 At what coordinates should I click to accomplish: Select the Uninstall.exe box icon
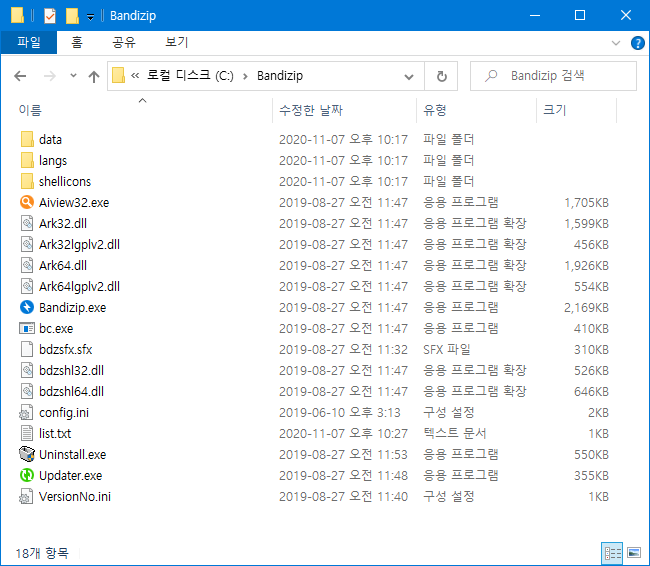click(27, 454)
